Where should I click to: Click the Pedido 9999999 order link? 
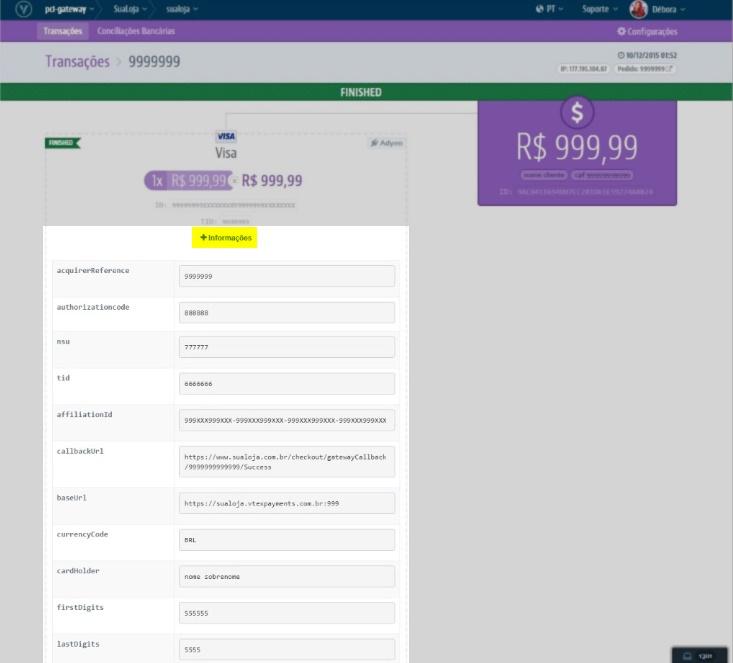(646, 69)
